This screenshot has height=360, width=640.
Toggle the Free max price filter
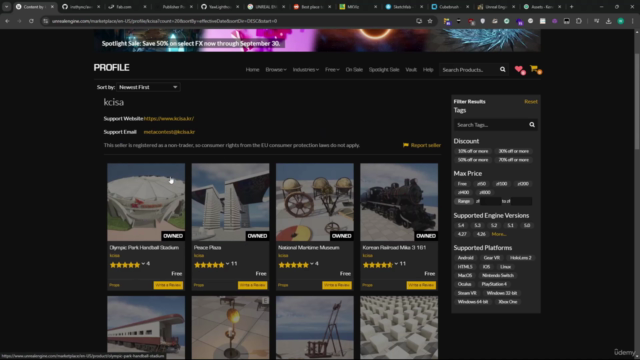coord(462,184)
